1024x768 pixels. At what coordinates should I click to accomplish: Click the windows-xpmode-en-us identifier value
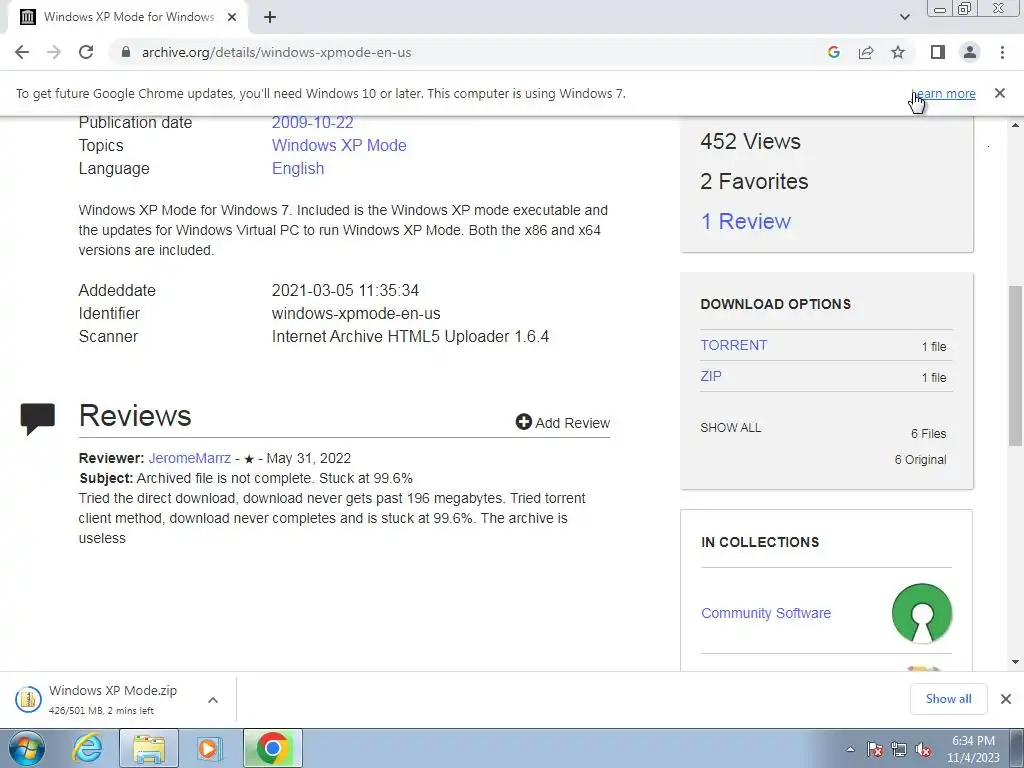[x=356, y=313]
